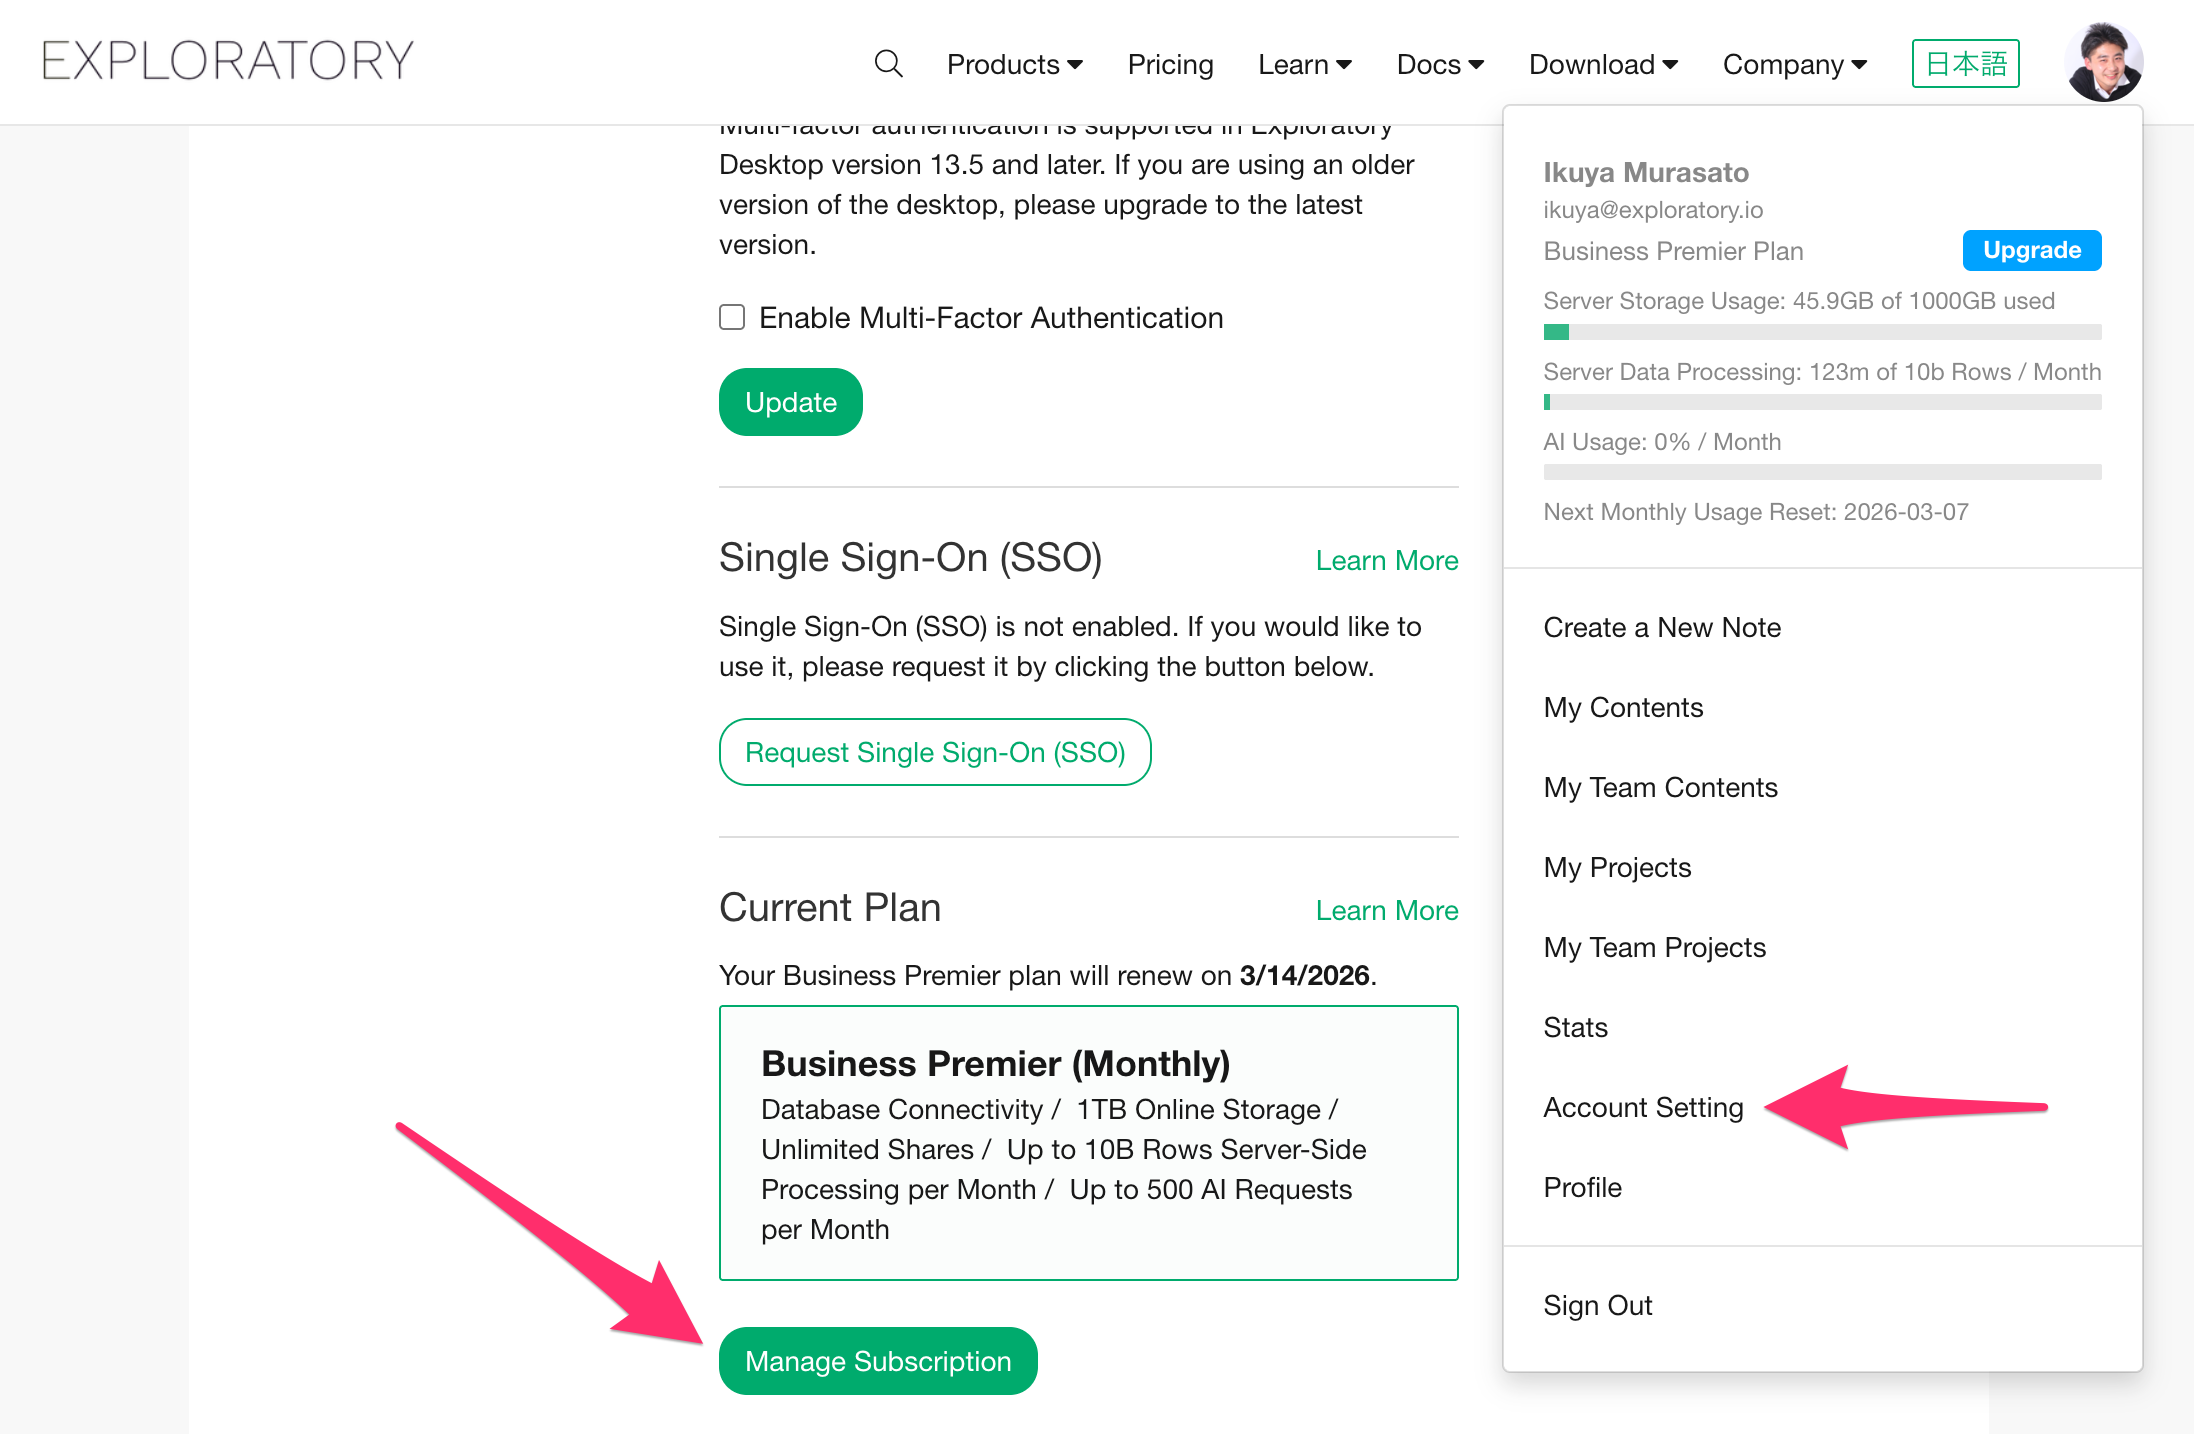Select Create a New Note
2194x1434 pixels.
coord(1661,628)
